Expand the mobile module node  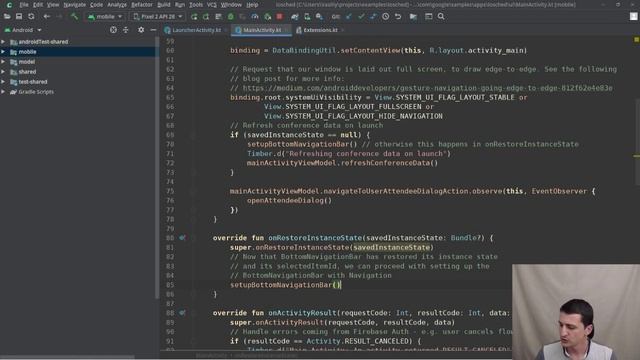click(3, 52)
